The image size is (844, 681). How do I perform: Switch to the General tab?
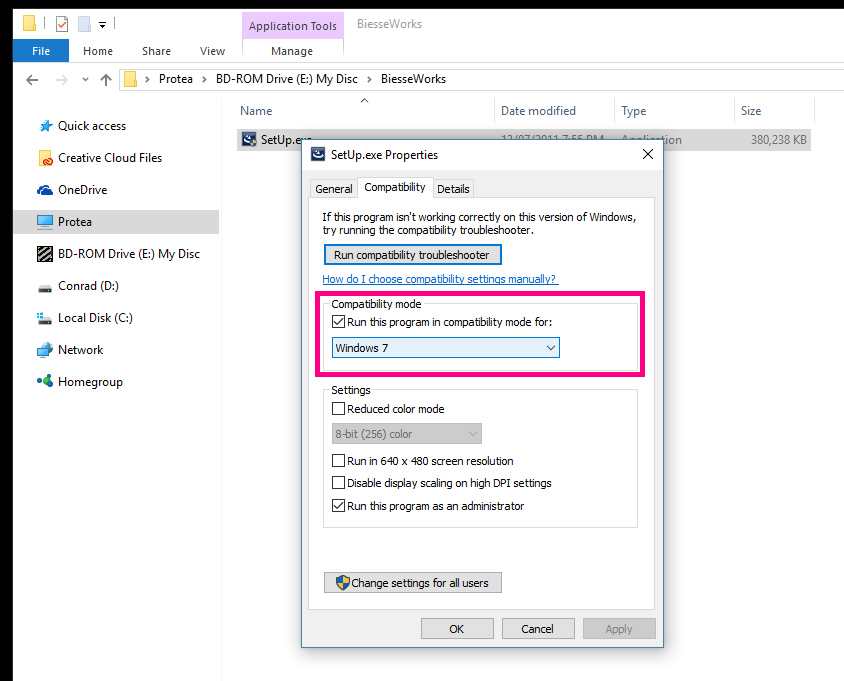point(334,189)
